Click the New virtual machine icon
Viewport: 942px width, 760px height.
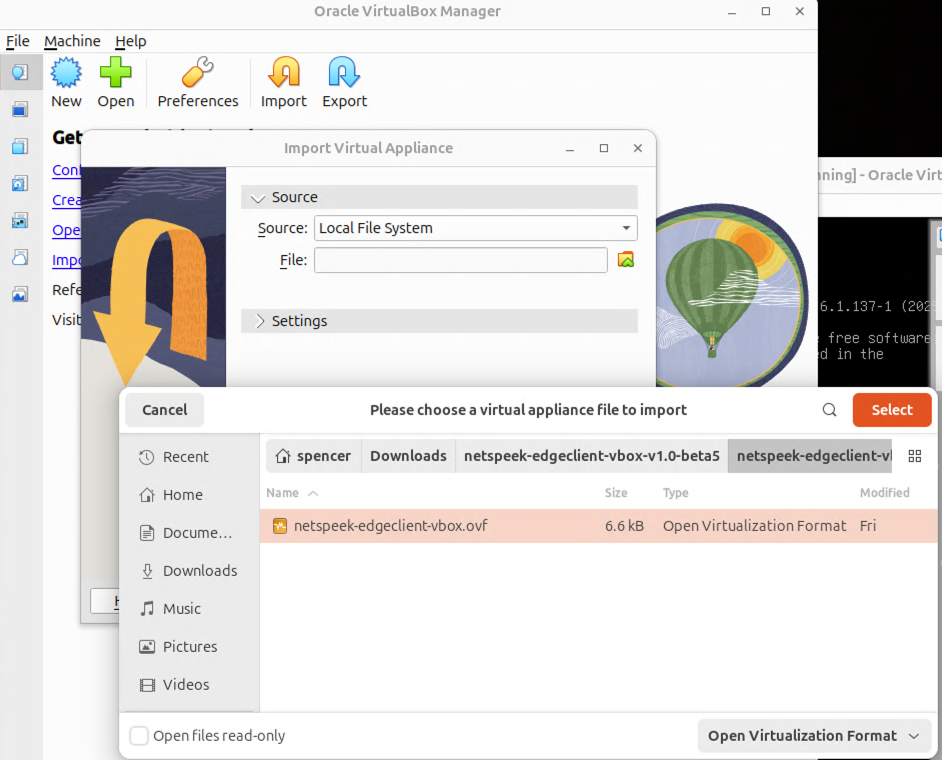click(66, 75)
